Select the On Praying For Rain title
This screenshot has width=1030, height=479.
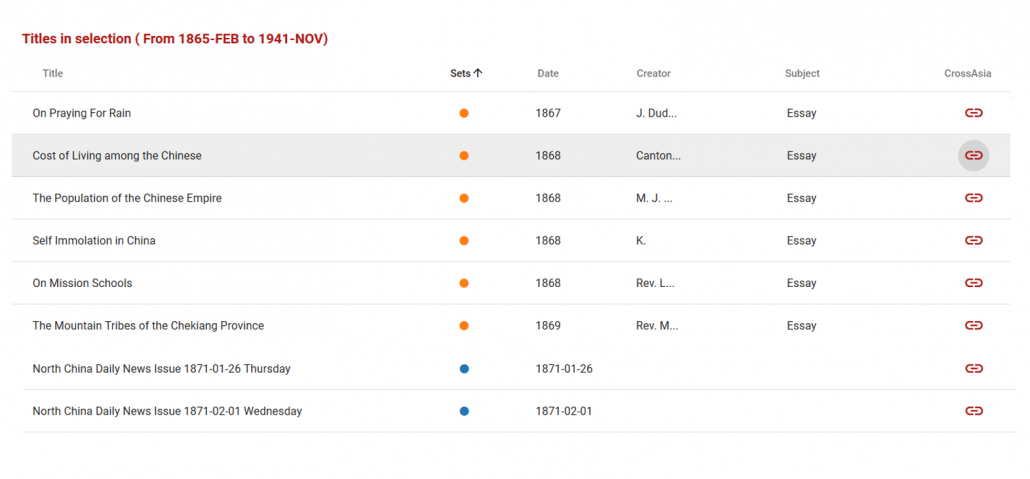(x=82, y=113)
